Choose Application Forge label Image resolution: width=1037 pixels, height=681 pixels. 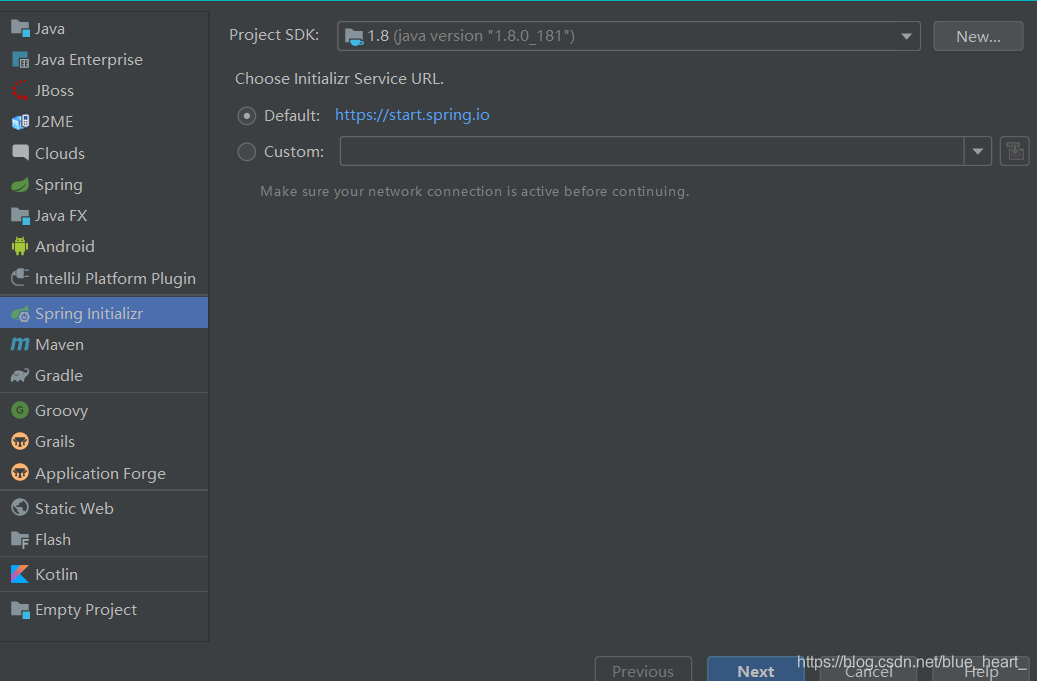[101, 473]
